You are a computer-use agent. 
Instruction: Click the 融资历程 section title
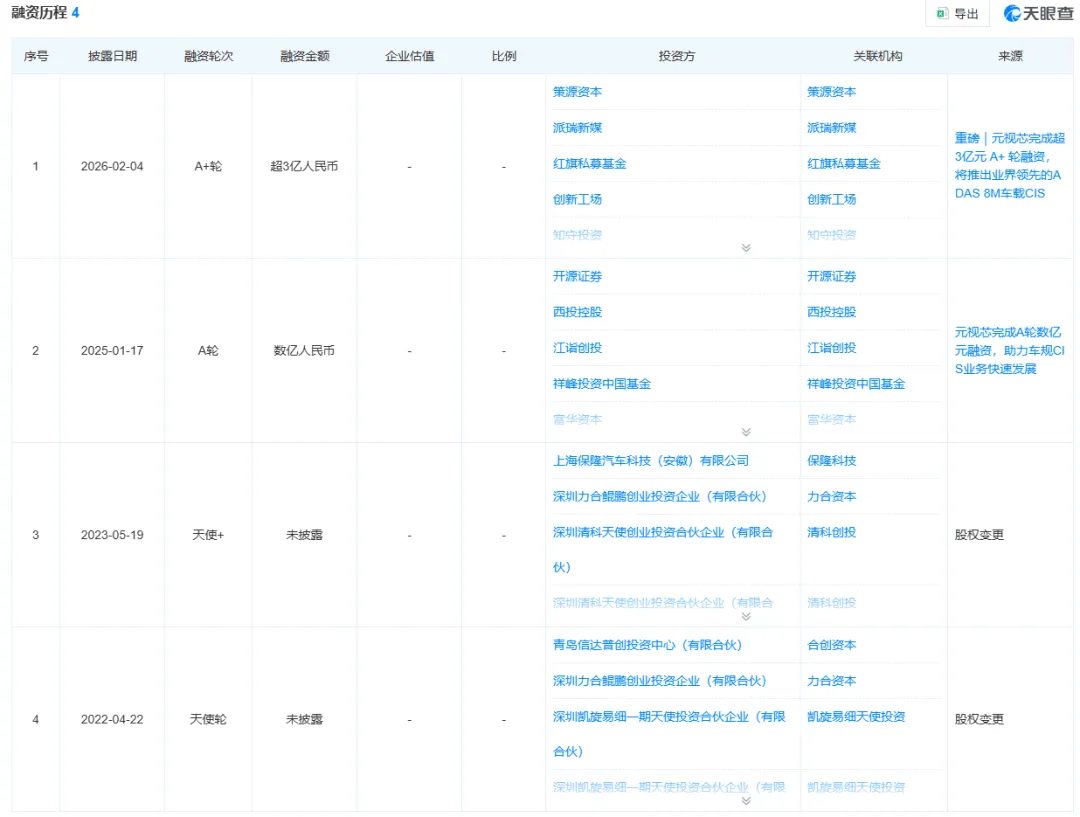(39, 12)
